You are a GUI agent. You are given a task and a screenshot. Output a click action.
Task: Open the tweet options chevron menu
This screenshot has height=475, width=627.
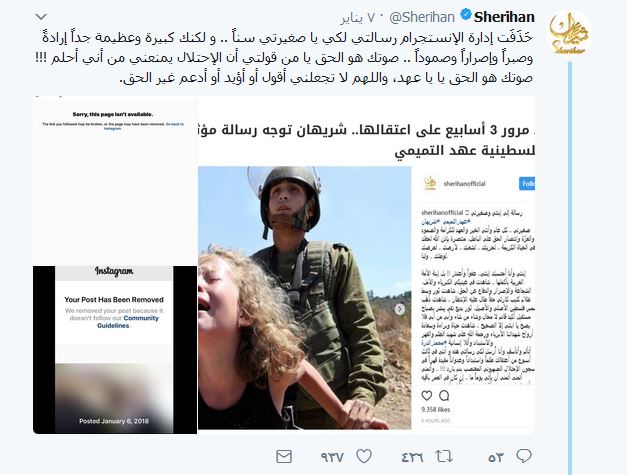pos(41,17)
